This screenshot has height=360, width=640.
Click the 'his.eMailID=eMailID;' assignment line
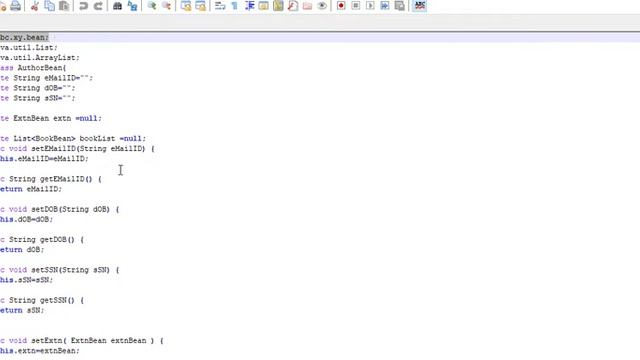(x=44, y=159)
